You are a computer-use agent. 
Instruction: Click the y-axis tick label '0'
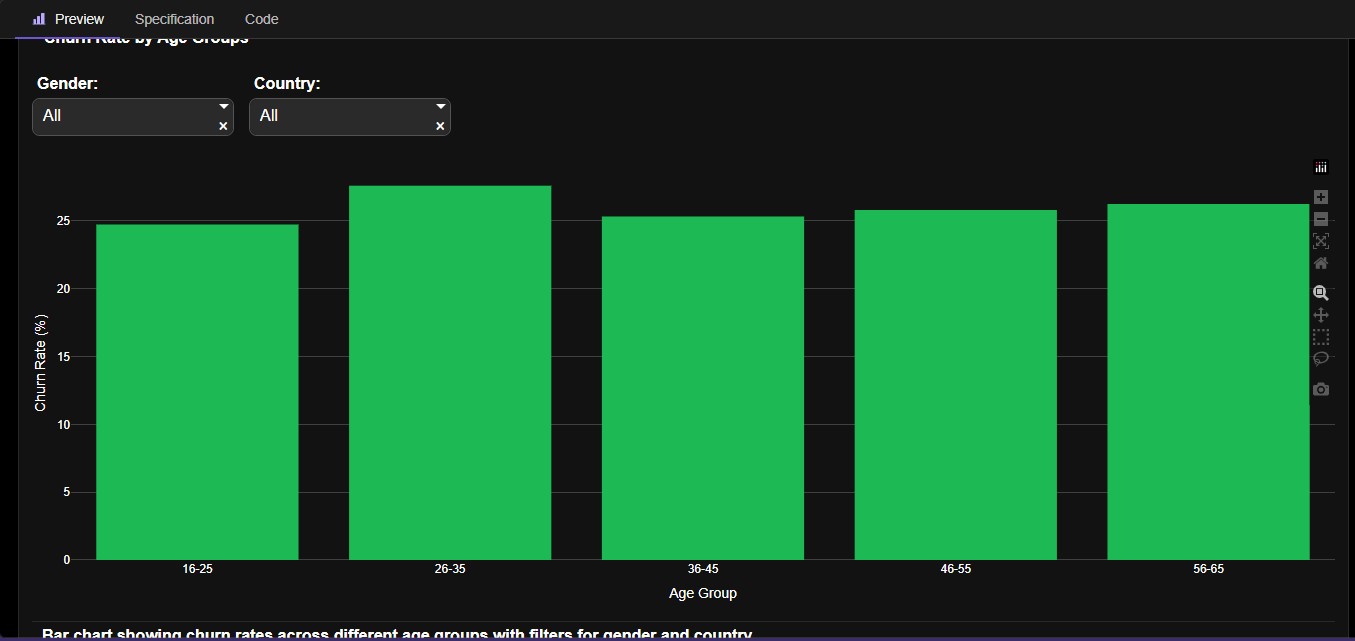(x=67, y=560)
